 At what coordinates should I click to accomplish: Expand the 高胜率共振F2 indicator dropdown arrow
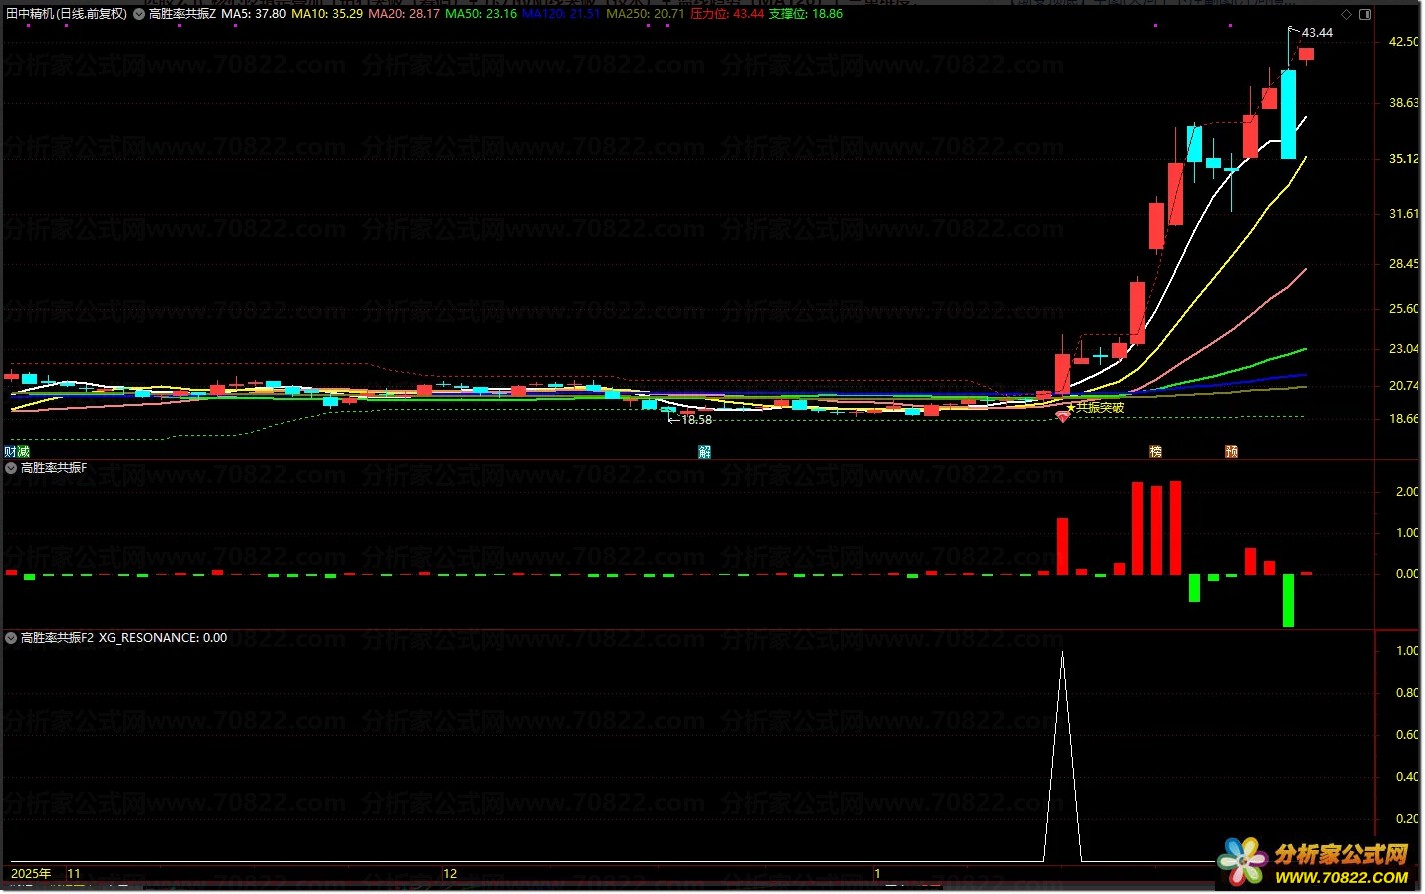11,637
